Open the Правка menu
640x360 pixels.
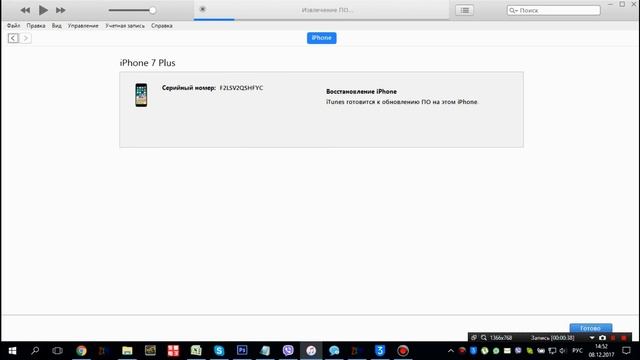point(36,26)
